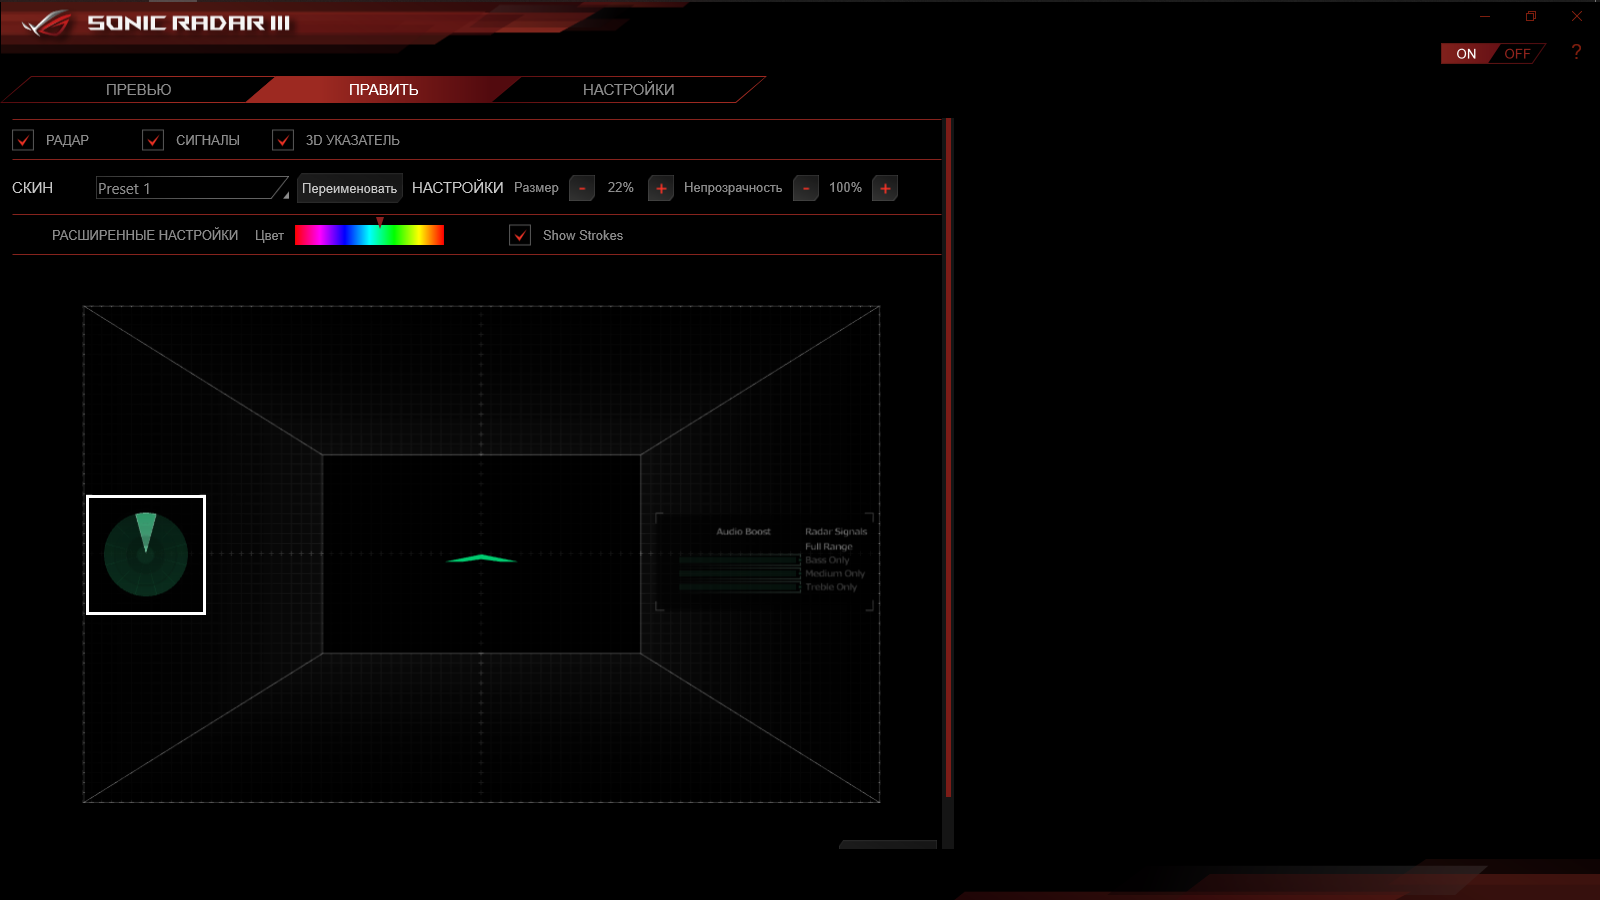Turn off the Show Strokes checkbox
The width and height of the screenshot is (1600, 900).
pyautogui.click(x=520, y=235)
